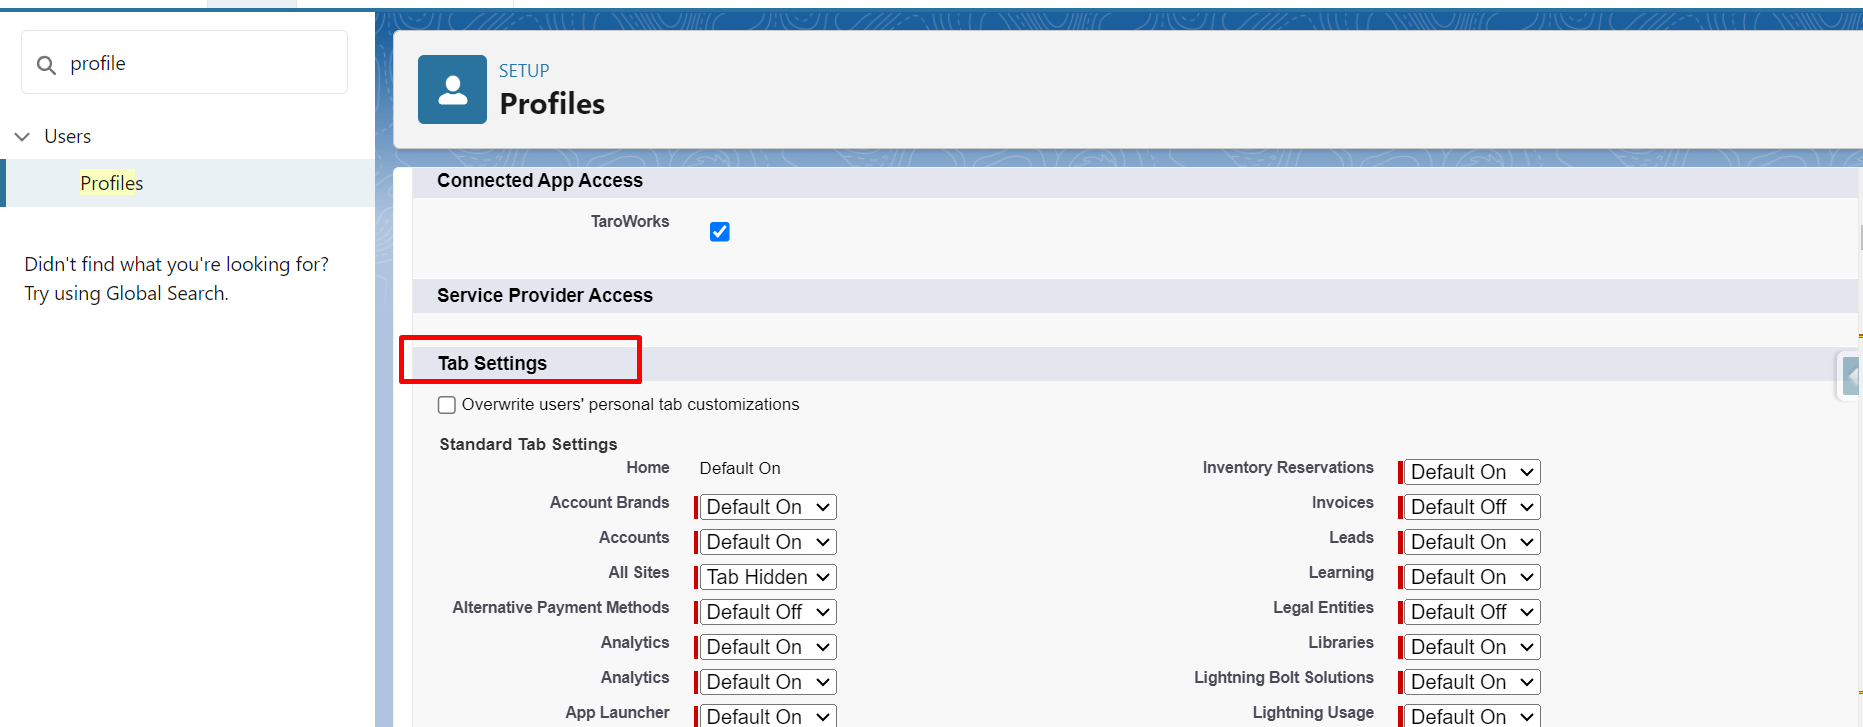This screenshot has width=1863, height=727.
Task: Click the Quick Find search field
Action: 200,63
